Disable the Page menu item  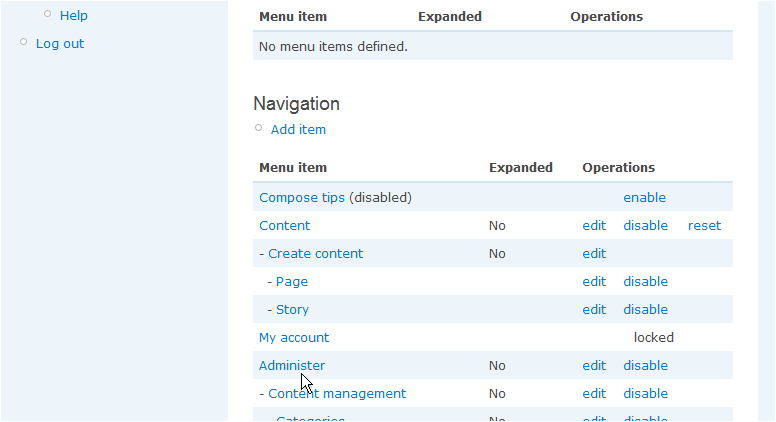pyautogui.click(x=645, y=281)
